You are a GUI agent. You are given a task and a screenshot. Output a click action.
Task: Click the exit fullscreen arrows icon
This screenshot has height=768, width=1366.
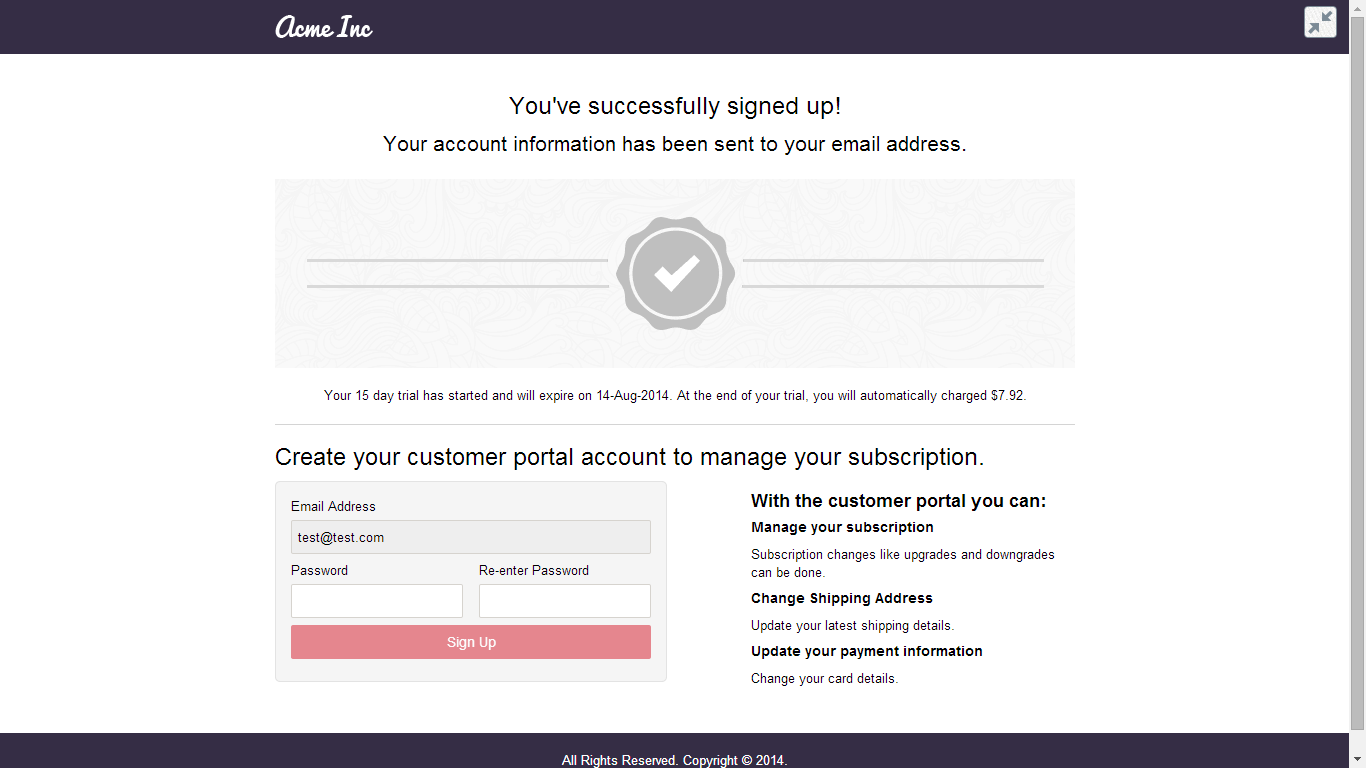point(1320,22)
